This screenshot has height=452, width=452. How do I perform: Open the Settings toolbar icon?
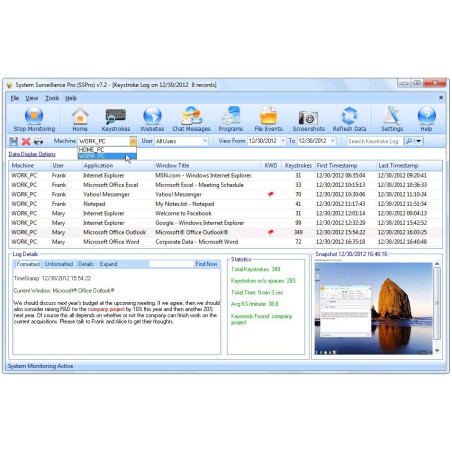point(392,119)
